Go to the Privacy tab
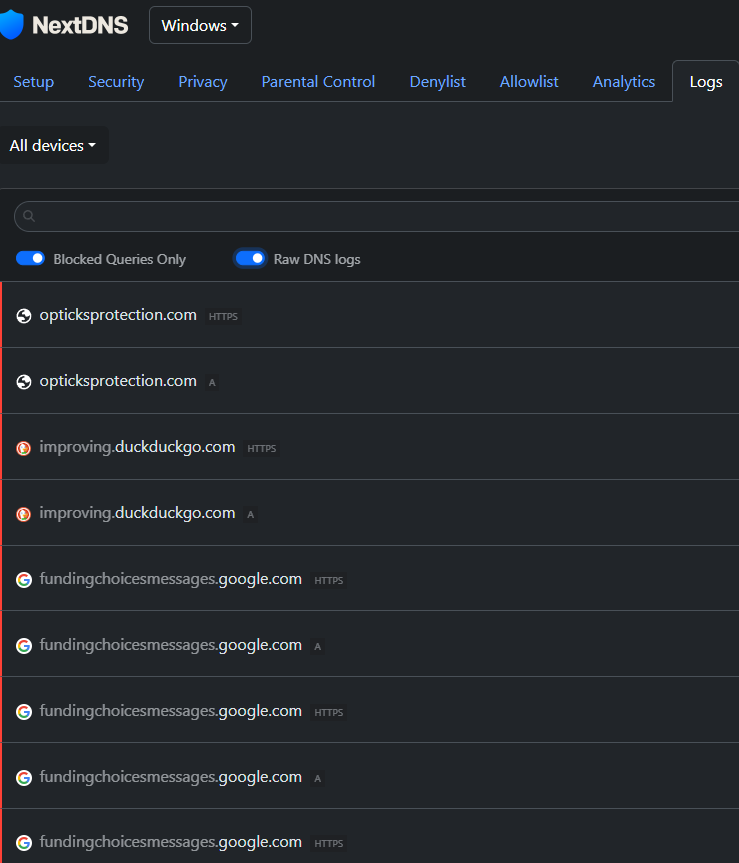The width and height of the screenshot is (739, 863). click(203, 81)
